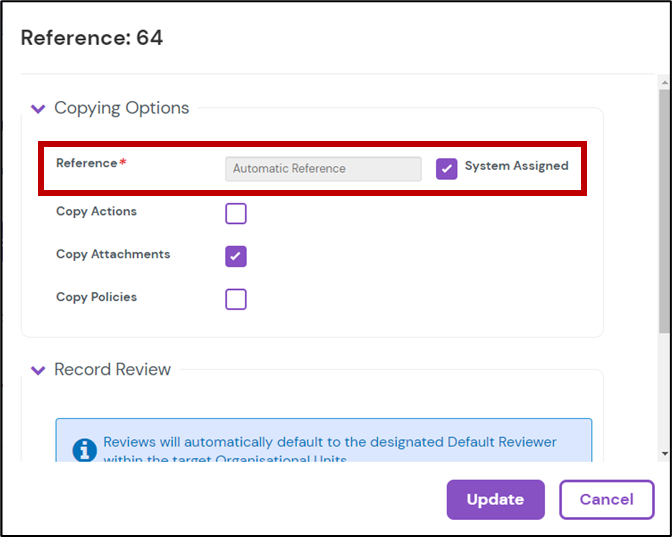This screenshot has width=672, height=537.
Task: Click the Reference field label
Action: coord(87,163)
